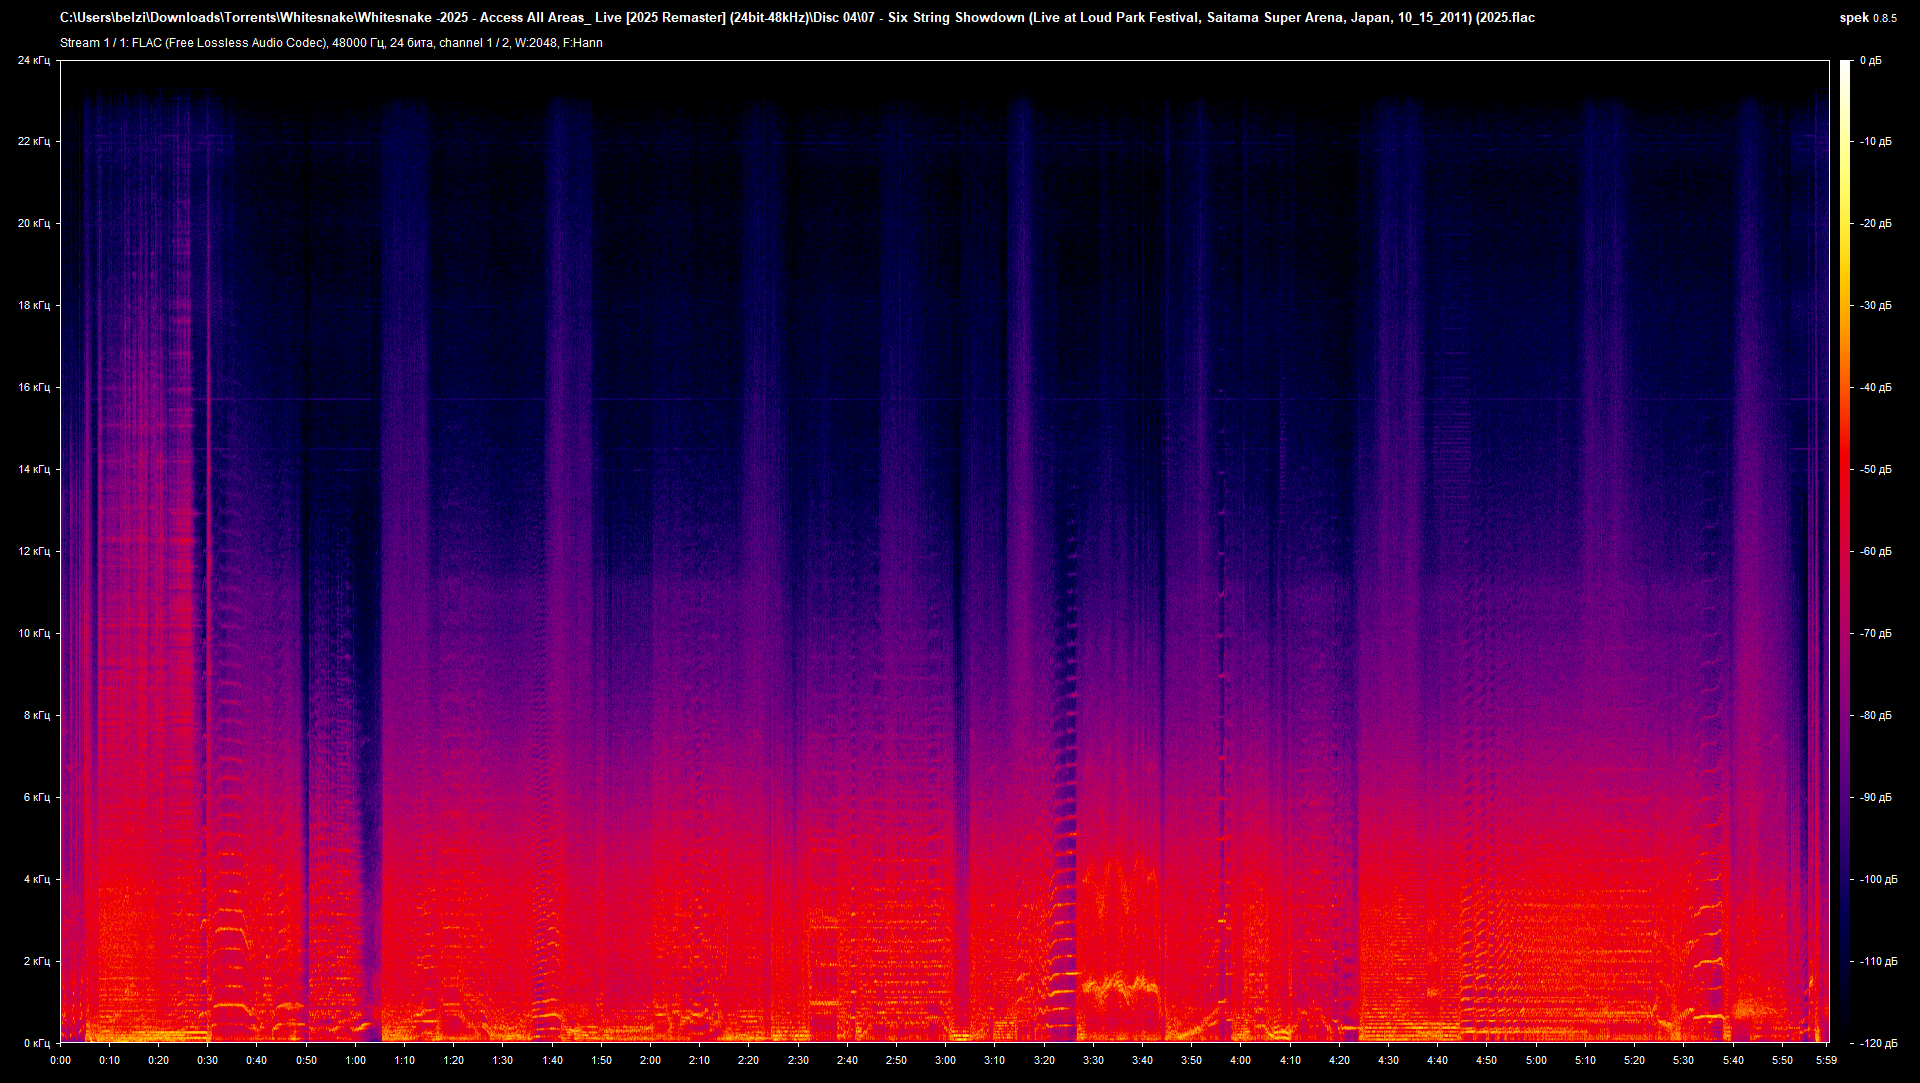1920x1083 pixels.
Task: Click the 2:00 time axis marker
Action: [650, 1060]
